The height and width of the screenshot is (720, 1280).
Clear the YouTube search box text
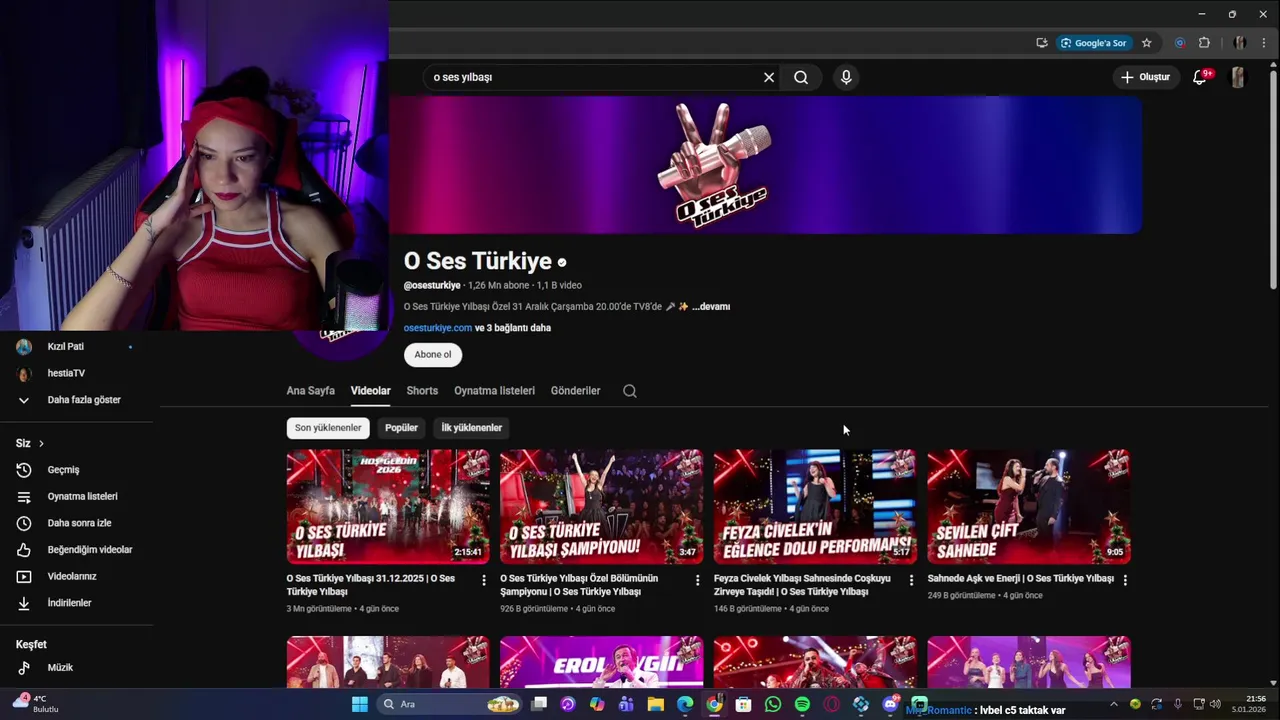pyautogui.click(x=769, y=77)
